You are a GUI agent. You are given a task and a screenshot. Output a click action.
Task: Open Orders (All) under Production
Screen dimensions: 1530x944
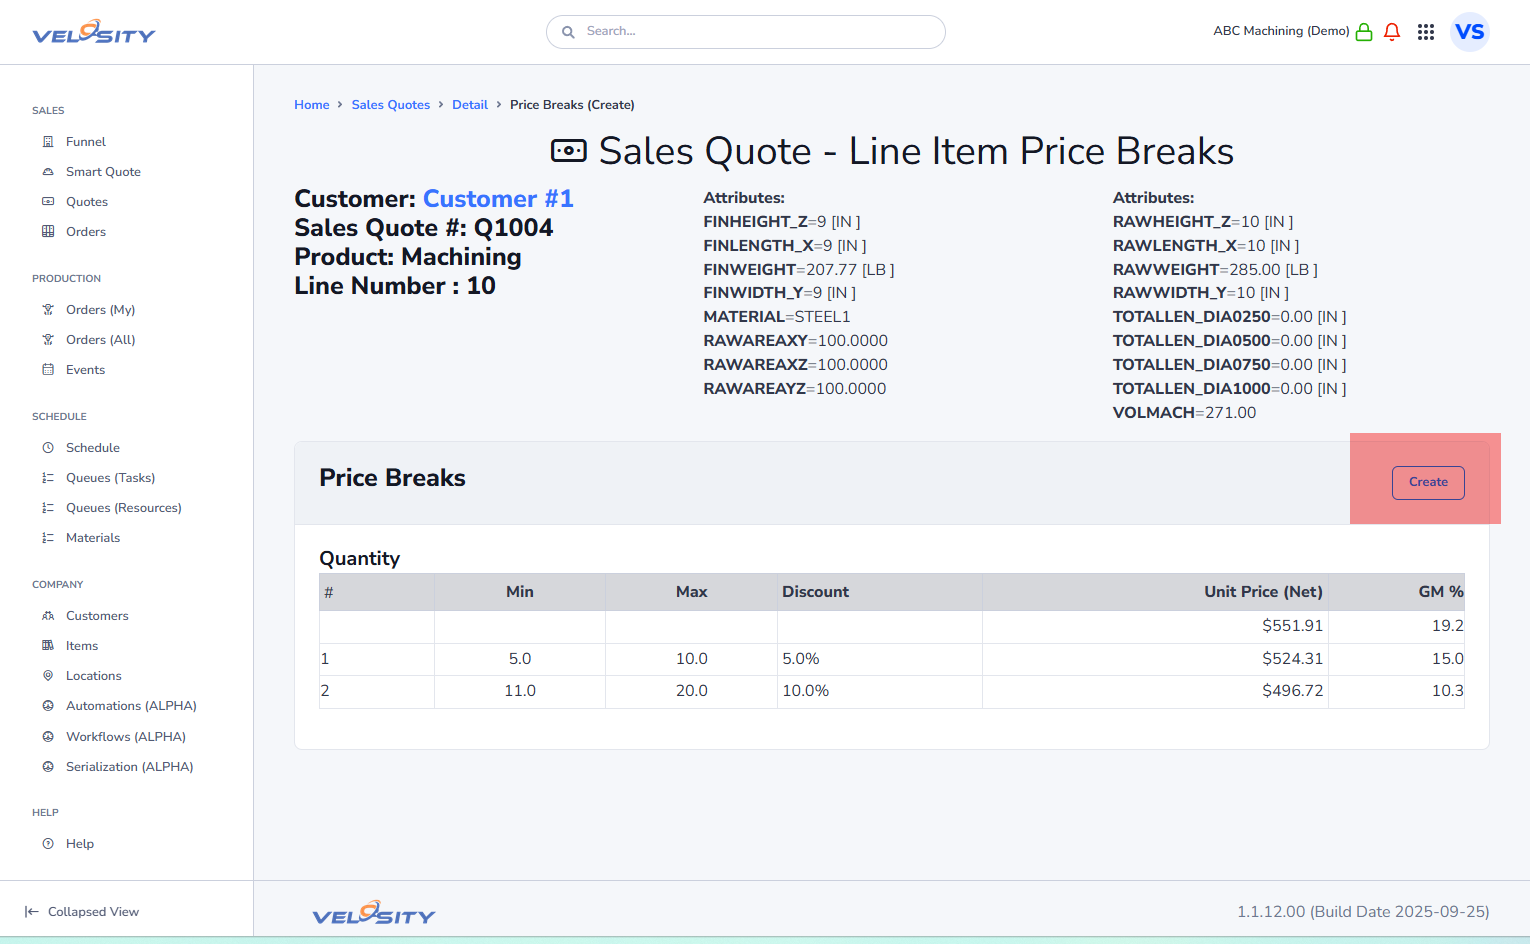click(100, 340)
